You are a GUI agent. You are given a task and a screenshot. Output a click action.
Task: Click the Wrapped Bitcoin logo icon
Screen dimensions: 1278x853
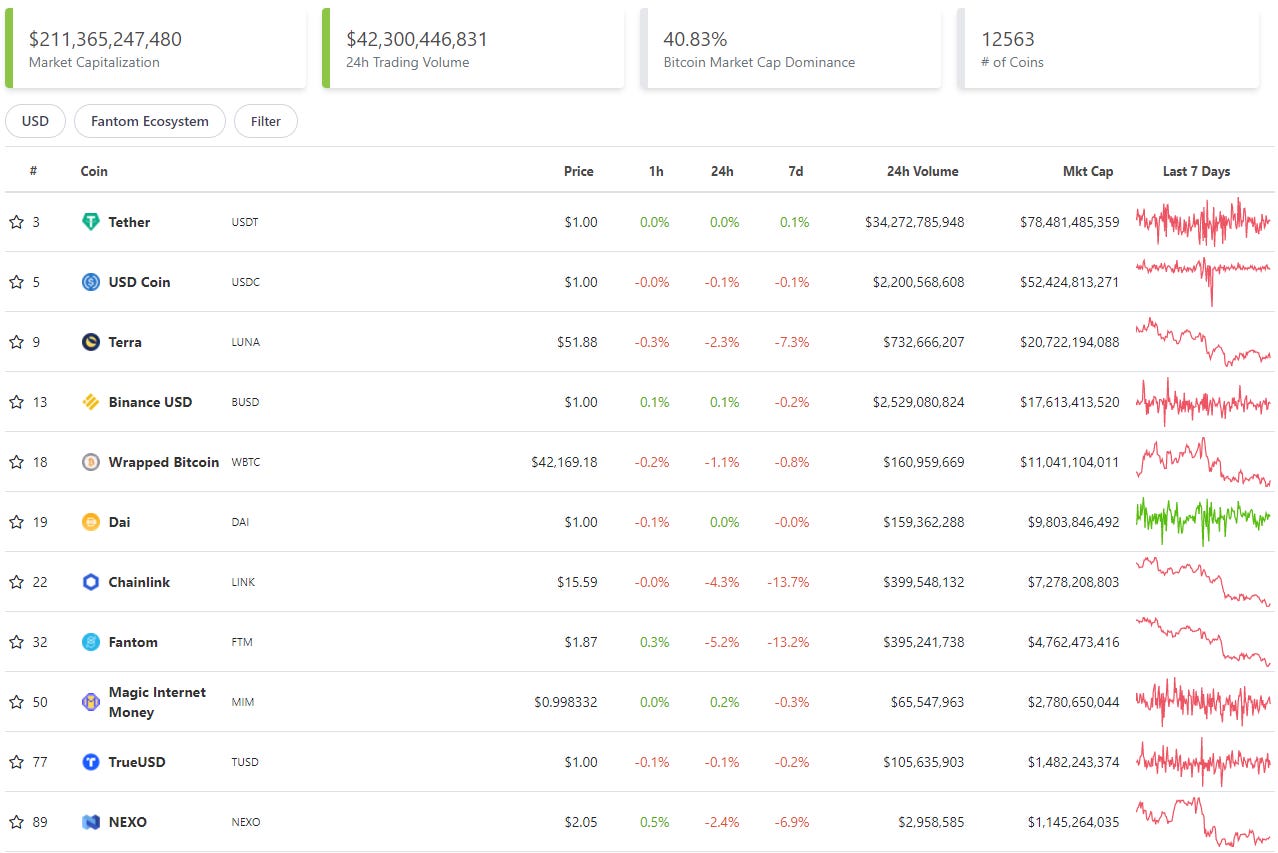(x=91, y=462)
